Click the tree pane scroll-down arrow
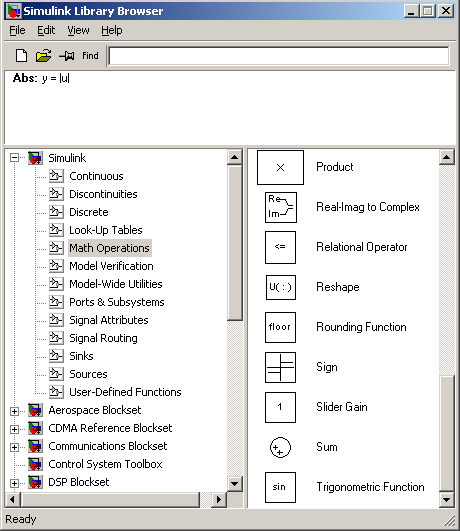460x531 pixels. coord(235,484)
